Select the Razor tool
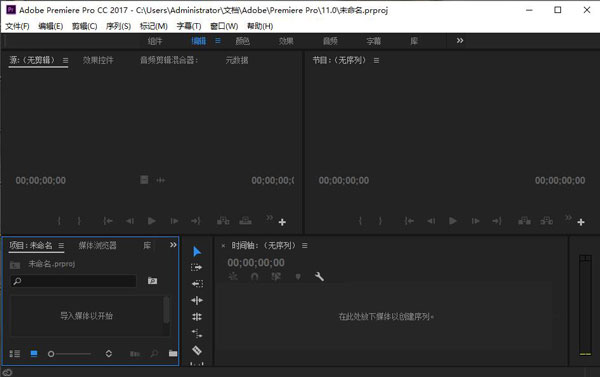Screen dimensions: 600x377 click(197, 350)
